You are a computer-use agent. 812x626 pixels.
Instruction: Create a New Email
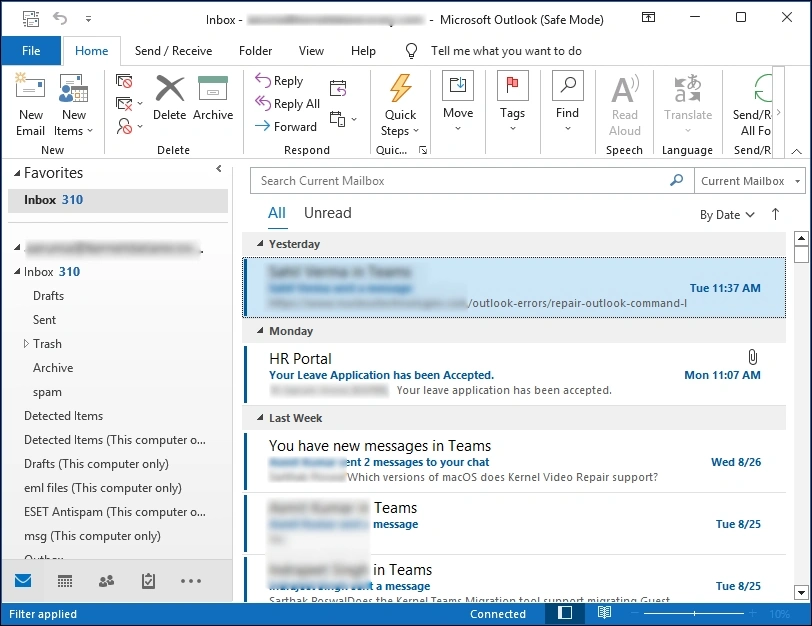31,105
